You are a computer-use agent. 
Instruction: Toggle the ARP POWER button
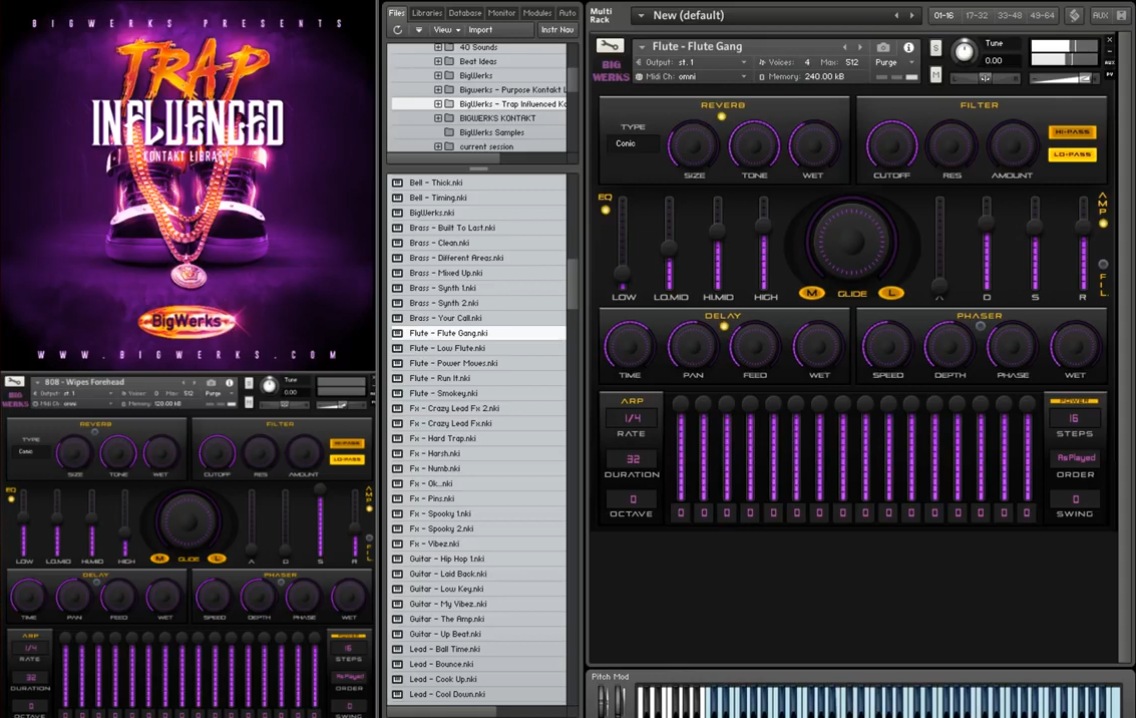pos(1074,401)
